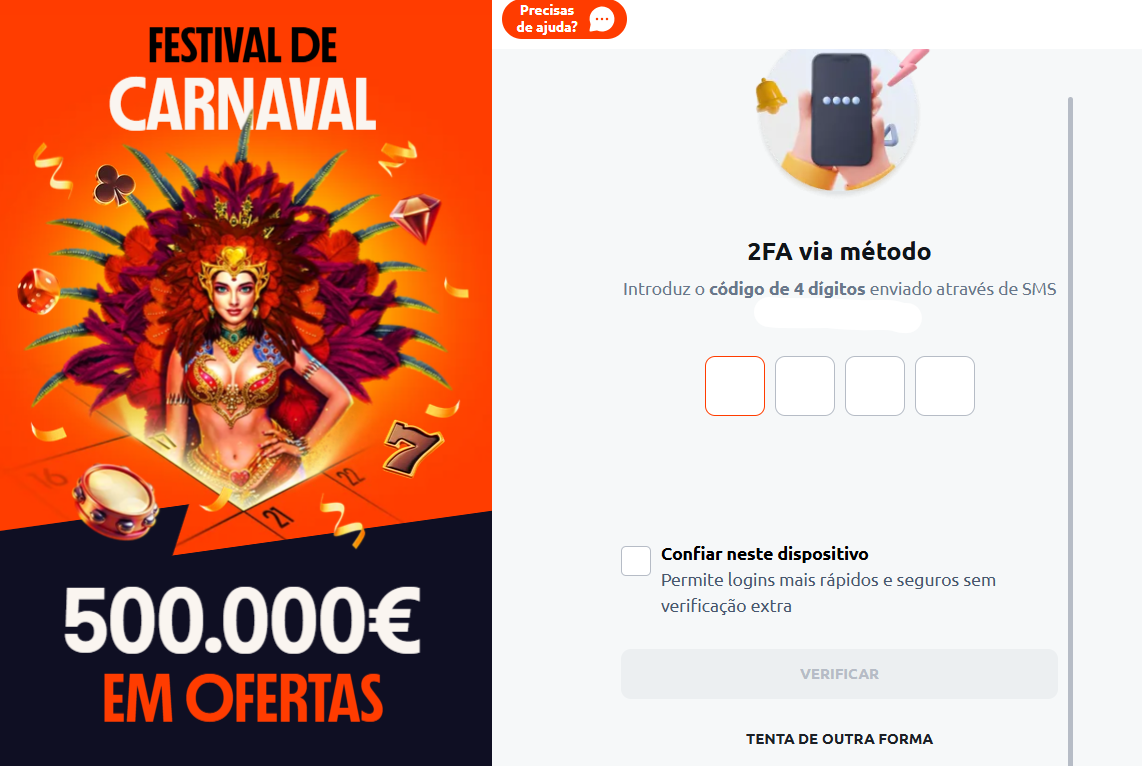Viewport: 1142px width, 766px height.
Task: Click the club card suit icon in the banner
Action: (x=113, y=185)
